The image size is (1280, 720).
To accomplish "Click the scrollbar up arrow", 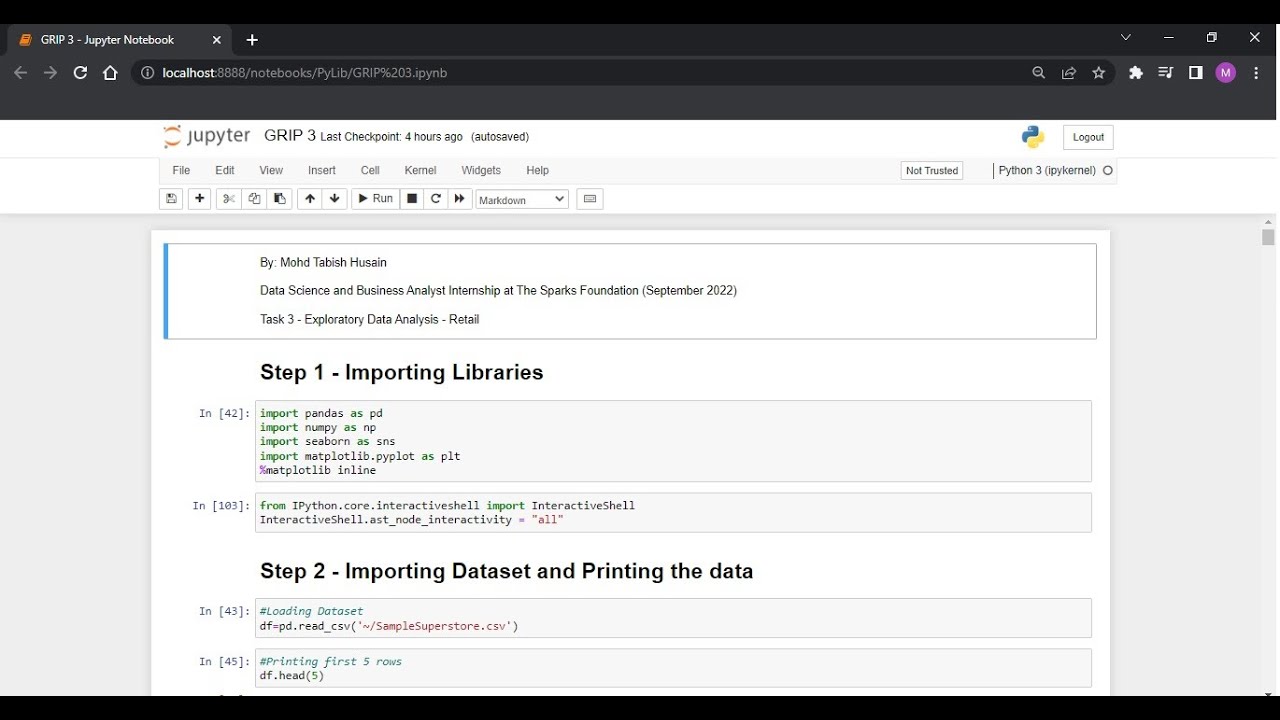I will tap(1268, 221).
